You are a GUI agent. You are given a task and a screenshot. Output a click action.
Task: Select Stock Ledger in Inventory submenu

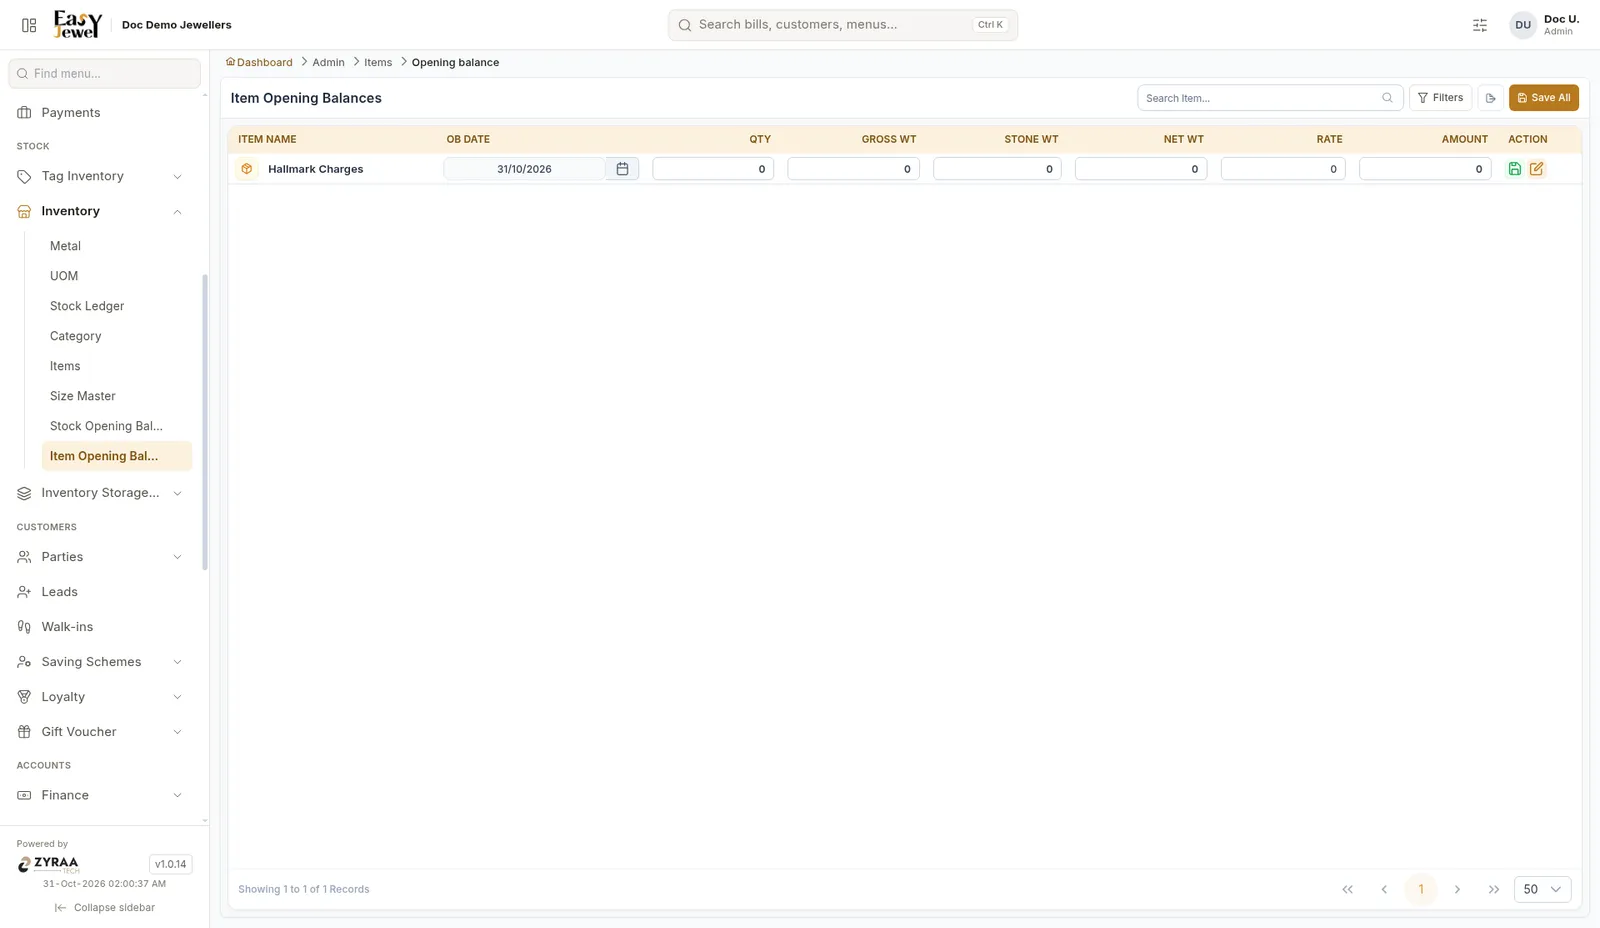[x=116, y=306]
